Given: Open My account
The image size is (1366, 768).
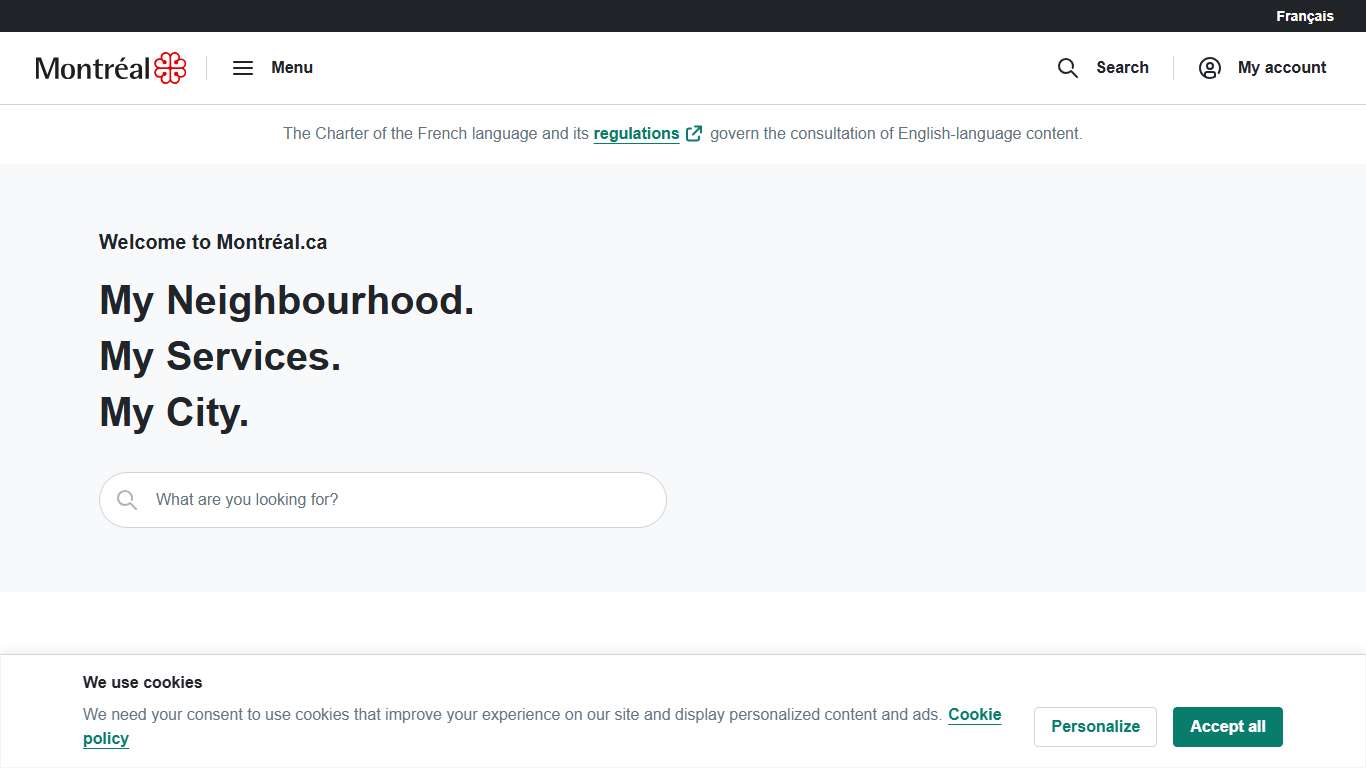Looking at the screenshot, I should (x=1282, y=68).
